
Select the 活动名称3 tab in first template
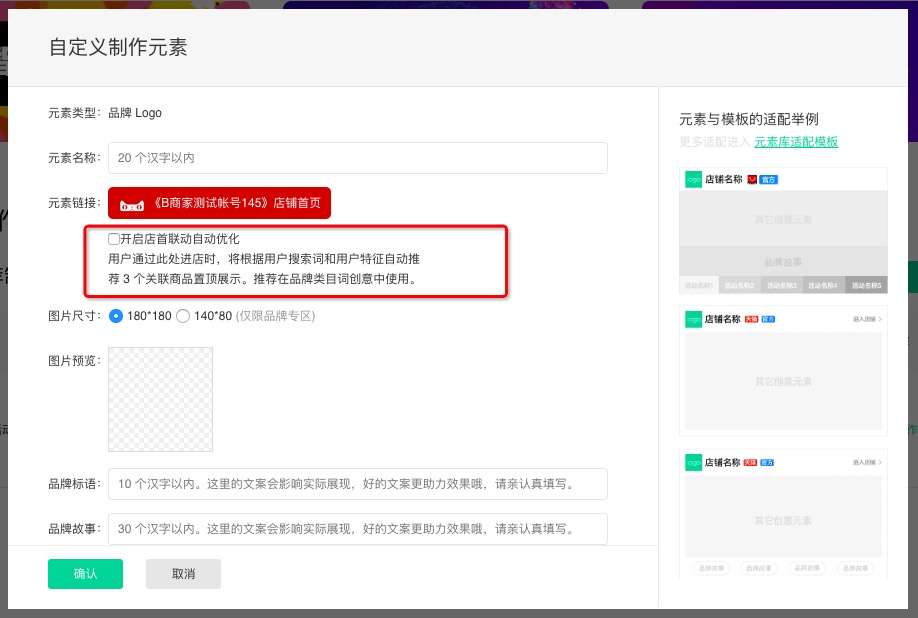click(x=782, y=285)
